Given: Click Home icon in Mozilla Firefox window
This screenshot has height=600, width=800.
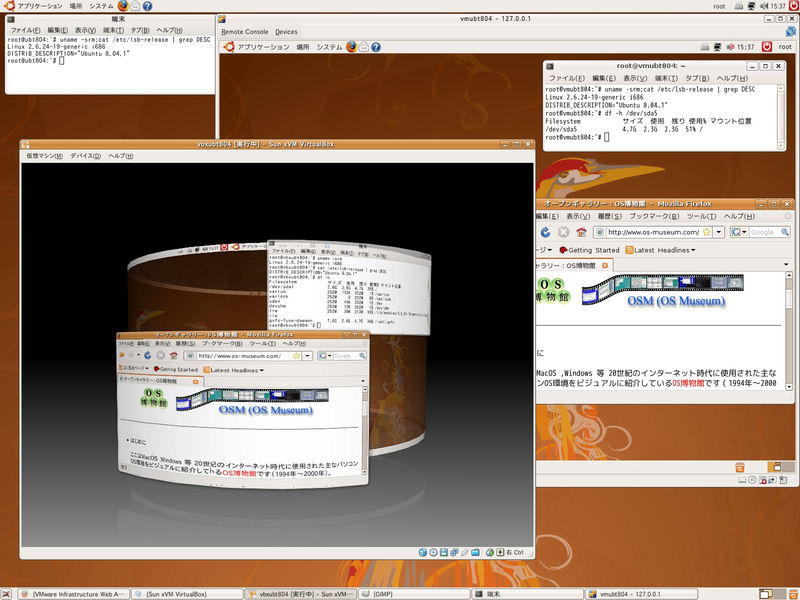Looking at the screenshot, I should [581, 233].
